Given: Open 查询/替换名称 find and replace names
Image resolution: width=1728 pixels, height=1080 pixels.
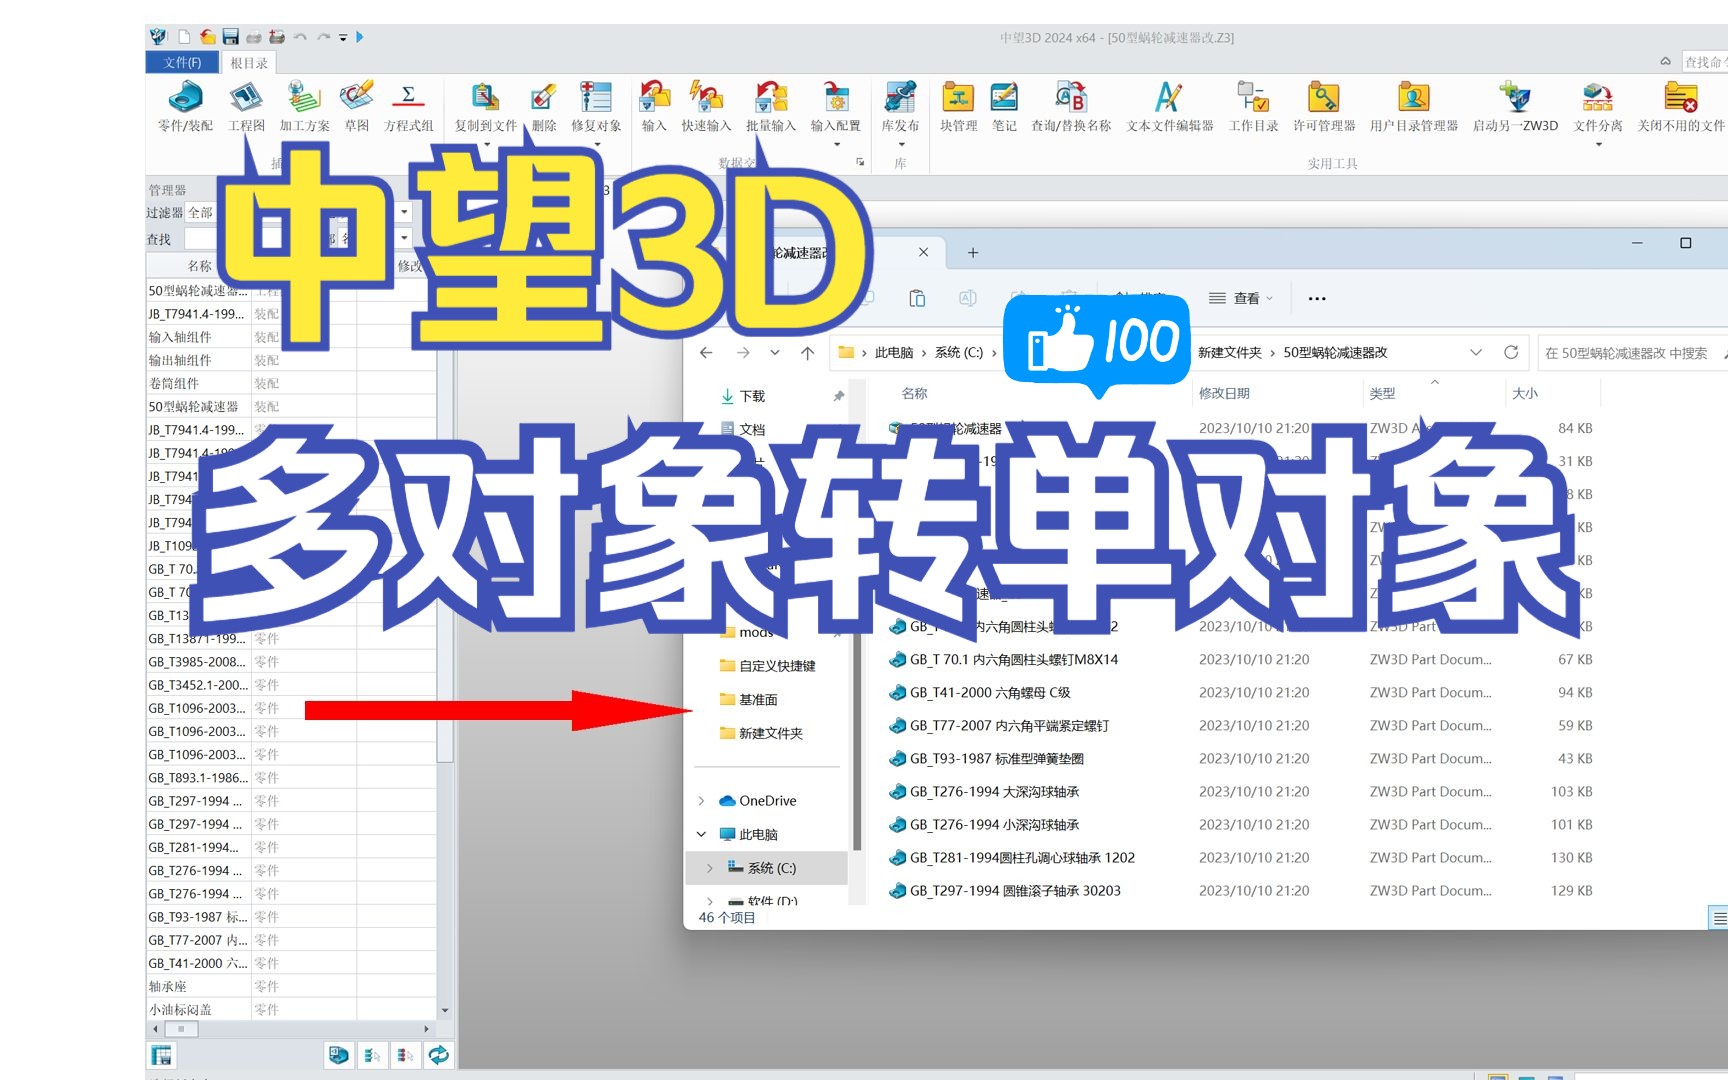Looking at the screenshot, I should (x=1071, y=106).
